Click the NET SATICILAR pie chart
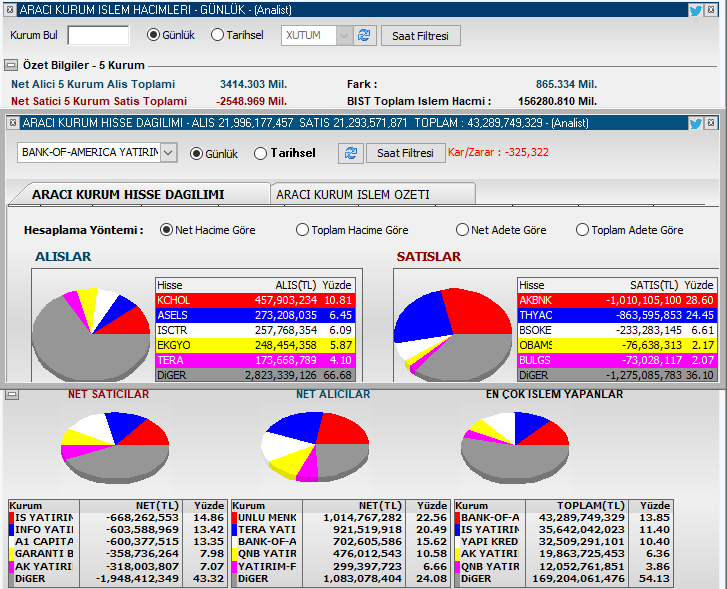Image resolution: width=727 pixels, height=589 pixels. point(115,446)
